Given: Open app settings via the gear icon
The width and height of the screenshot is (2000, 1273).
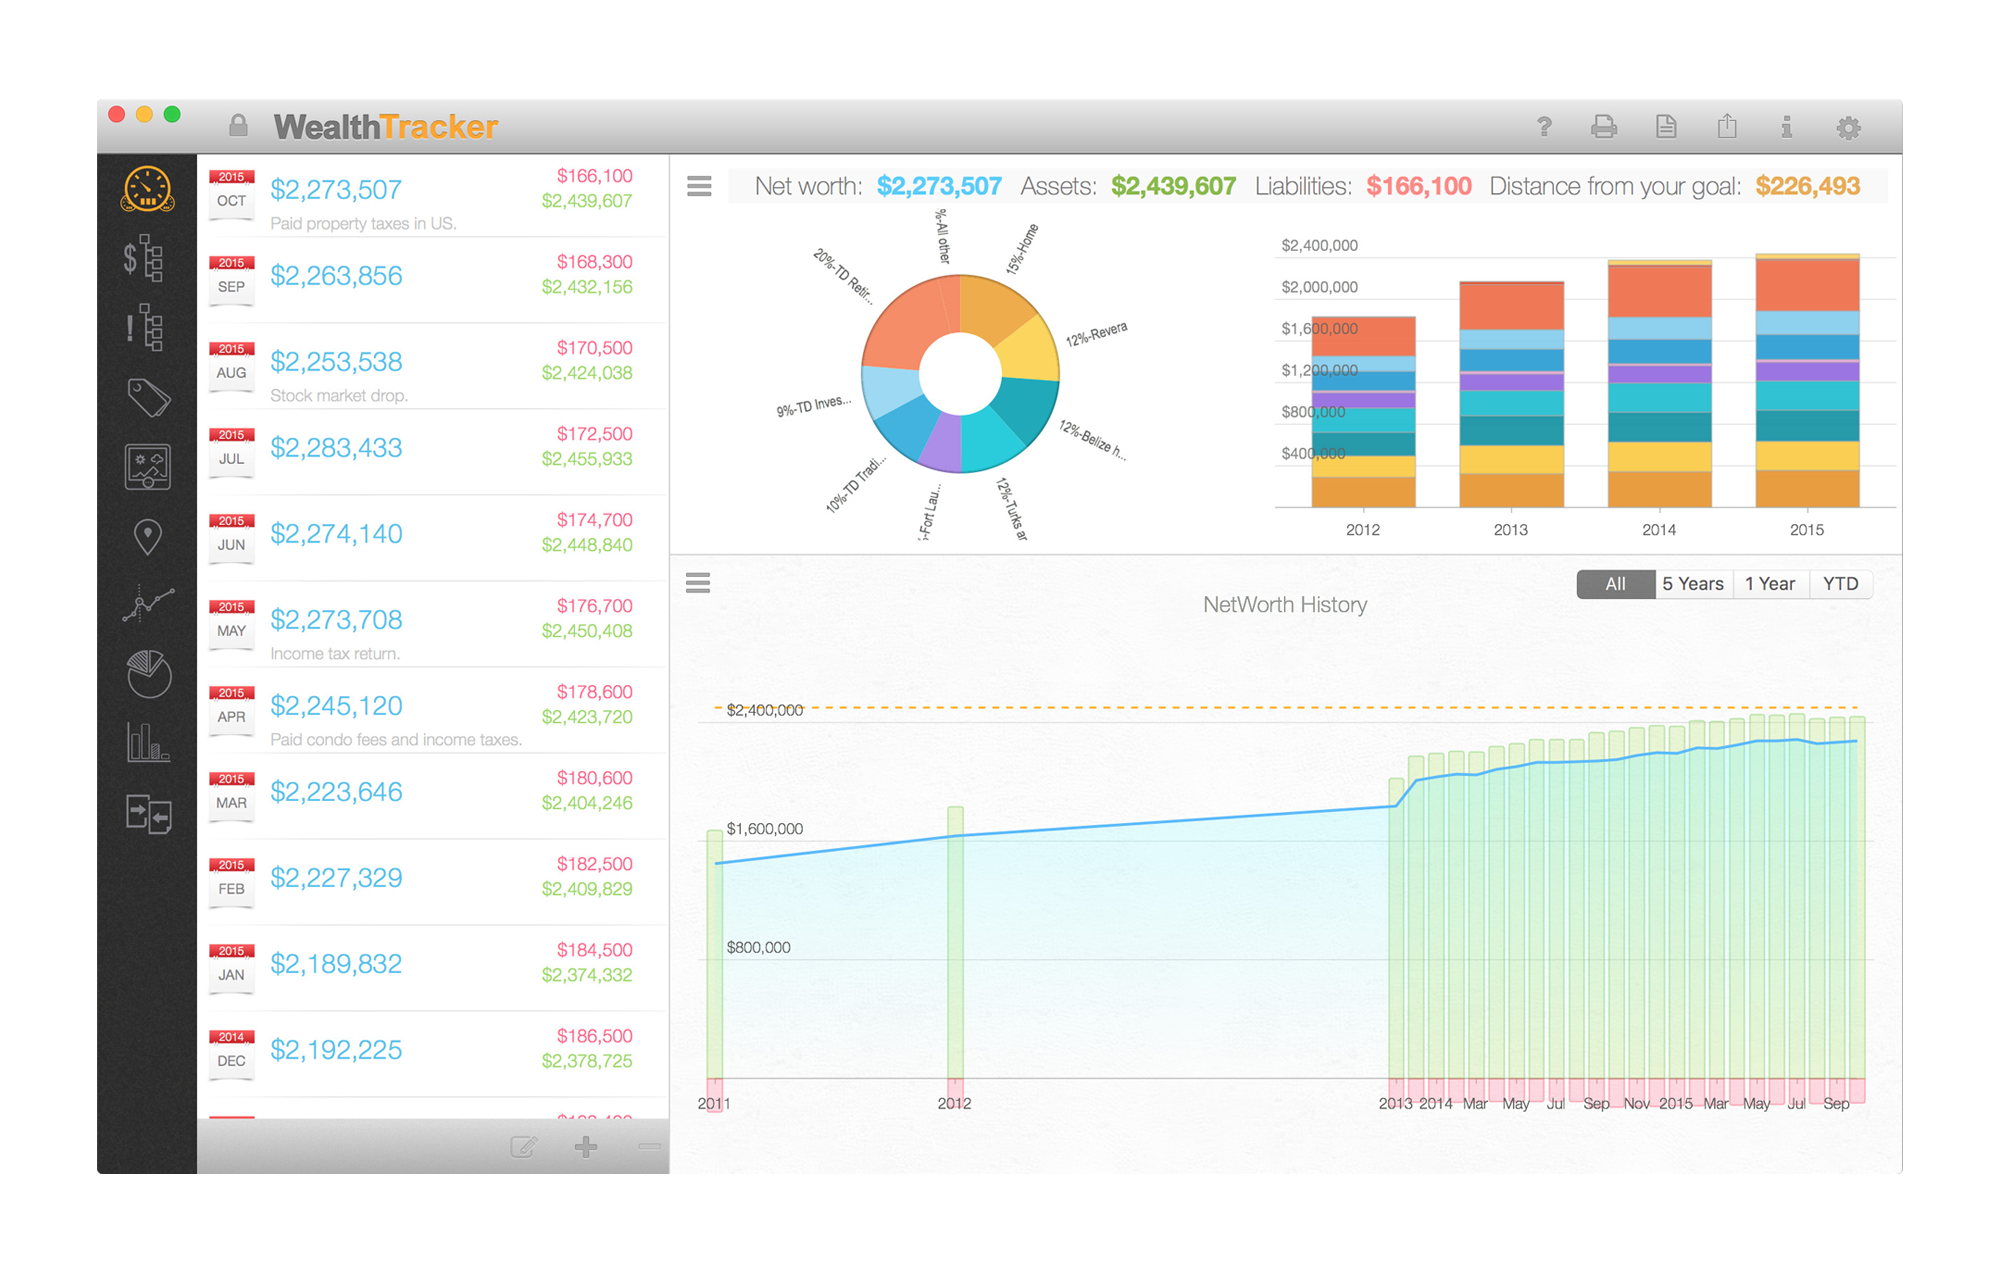Looking at the screenshot, I should tap(1849, 127).
